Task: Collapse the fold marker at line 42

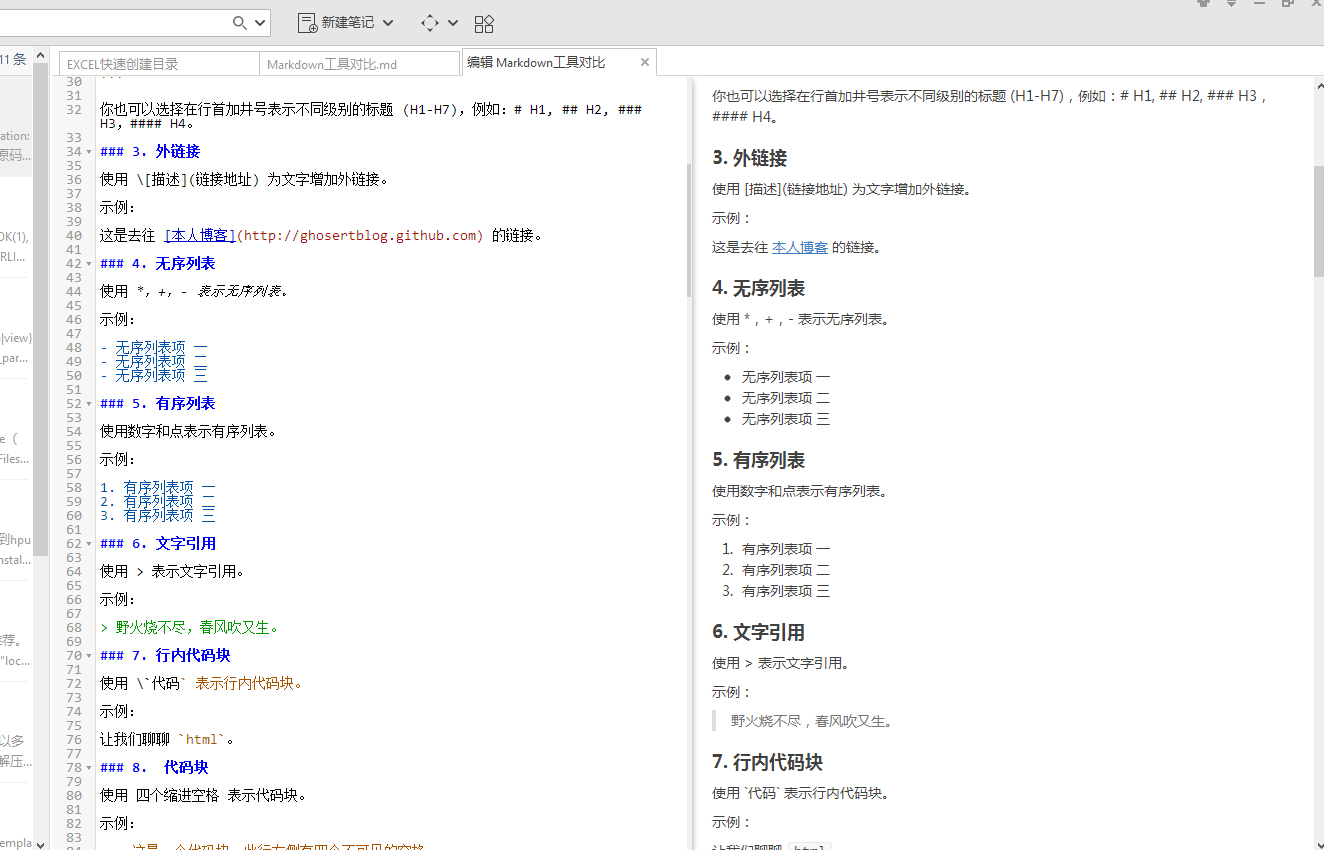Action: (x=89, y=264)
